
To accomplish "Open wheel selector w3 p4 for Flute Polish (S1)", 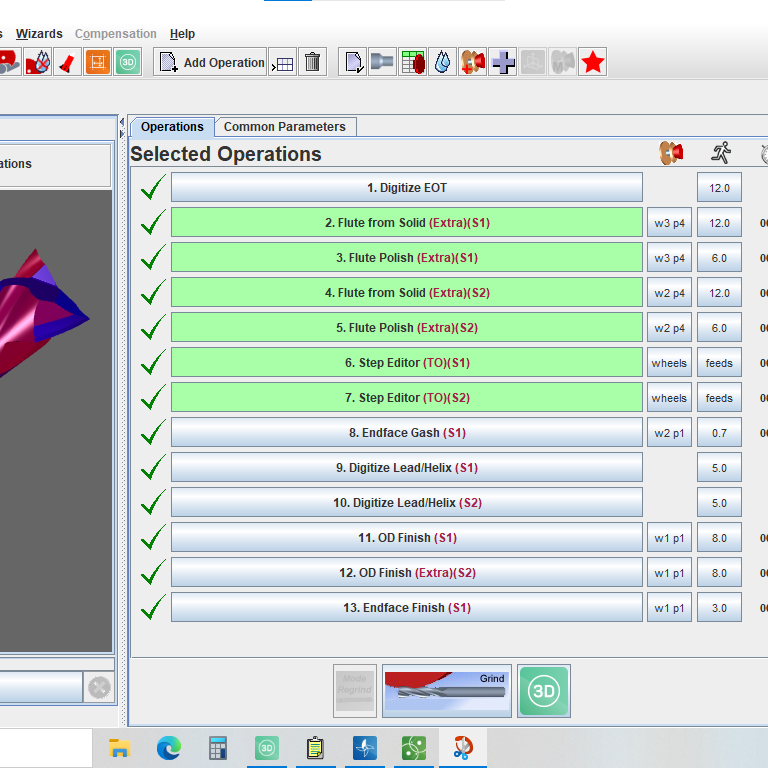I will click(x=669, y=258).
